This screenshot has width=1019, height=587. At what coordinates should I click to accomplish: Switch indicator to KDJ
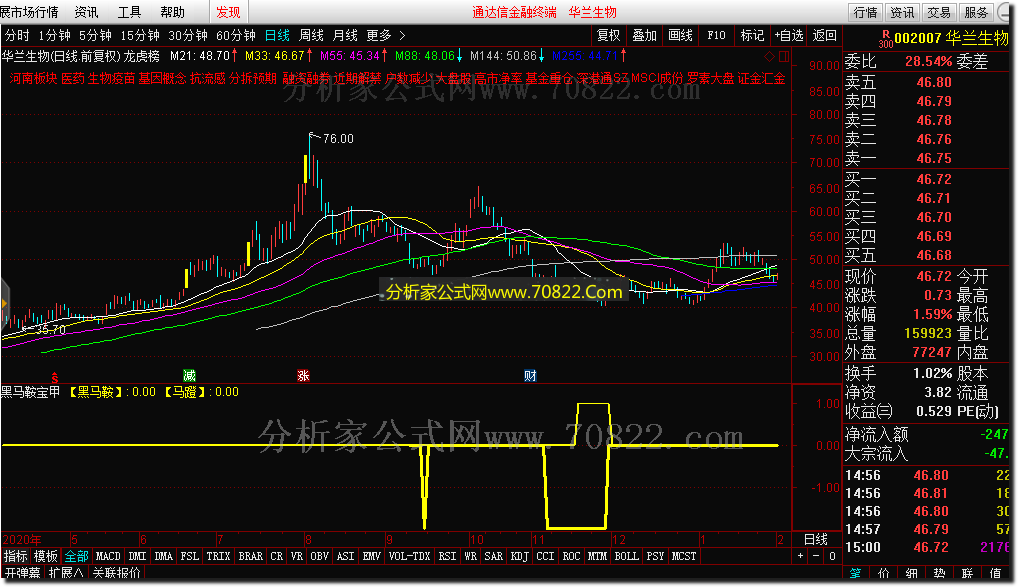[x=519, y=556]
